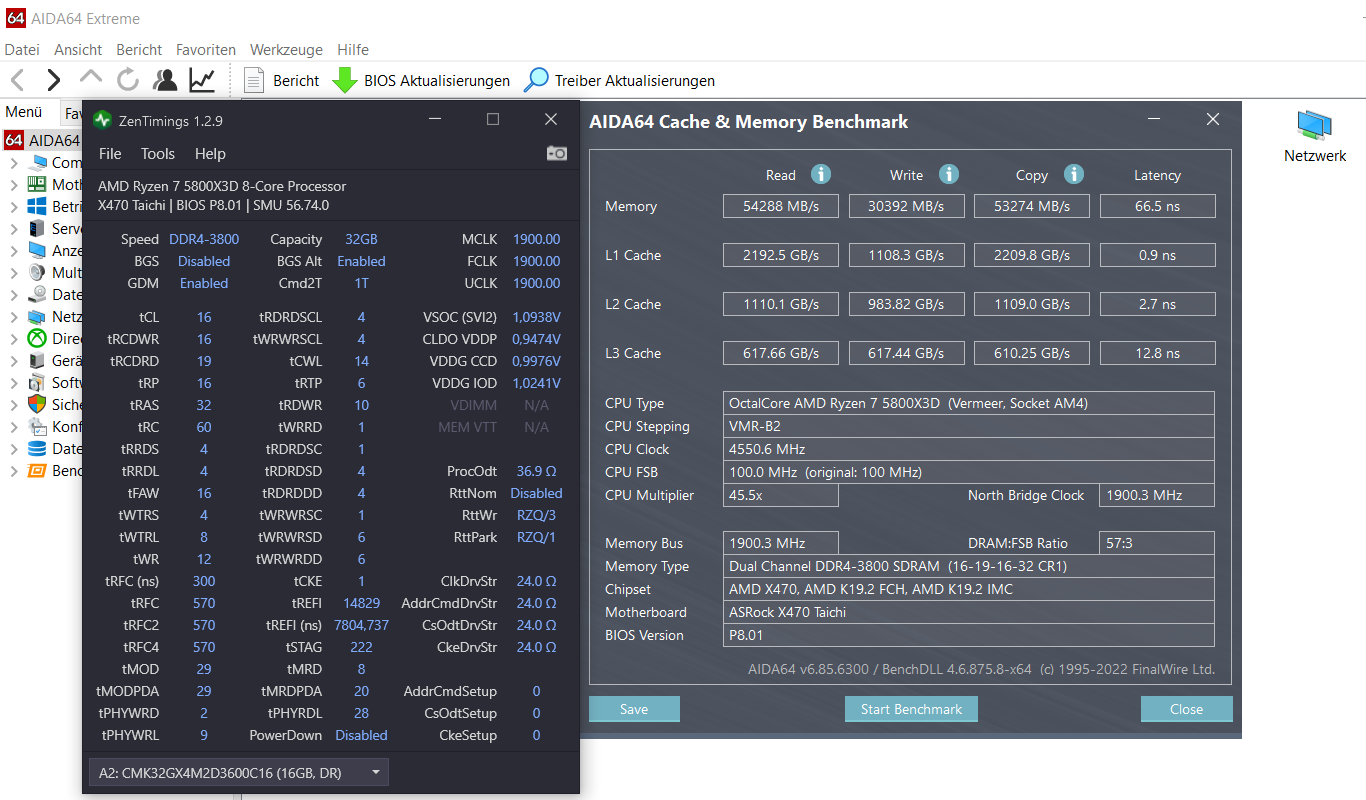The height and width of the screenshot is (800, 1366).
Task: Open the Werkzeuge menu in AIDA64
Action: tap(286, 49)
